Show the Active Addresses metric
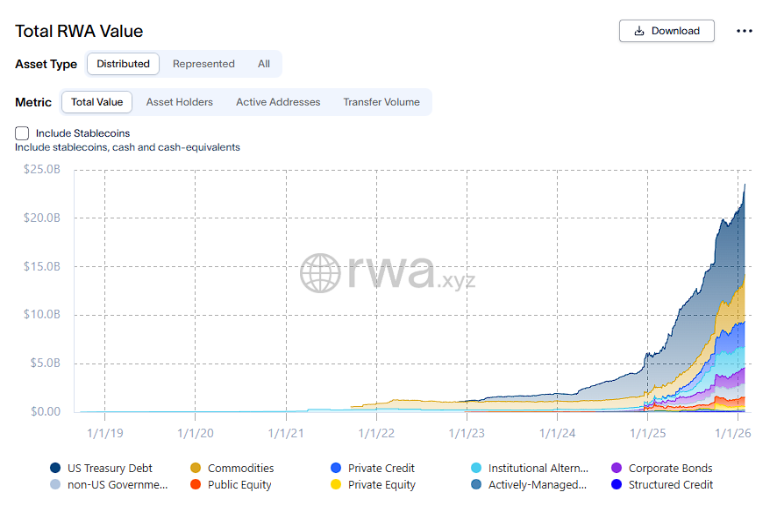773x524 pixels. (x=278, y=102)
